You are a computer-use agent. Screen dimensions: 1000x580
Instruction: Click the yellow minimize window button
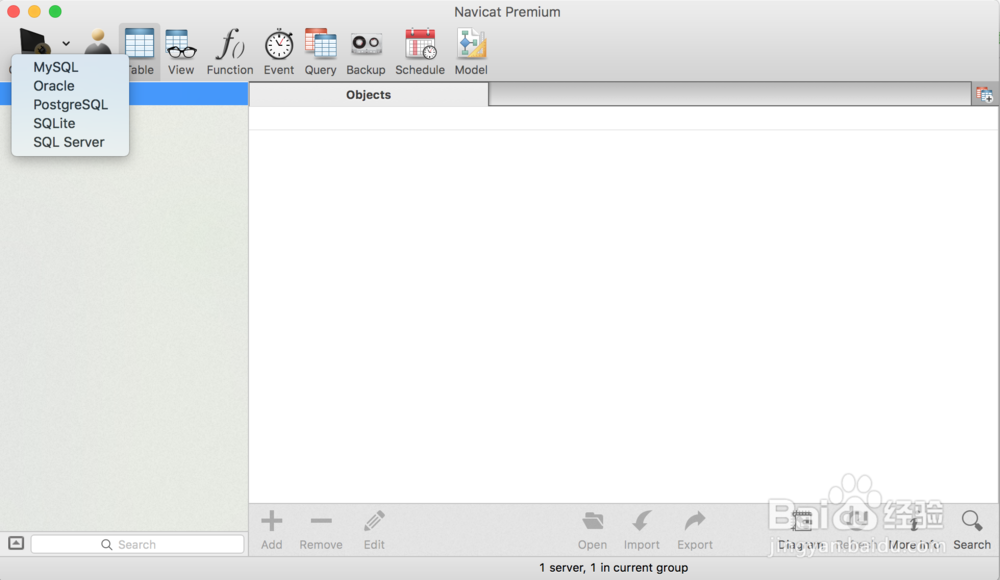click(34, 11)
